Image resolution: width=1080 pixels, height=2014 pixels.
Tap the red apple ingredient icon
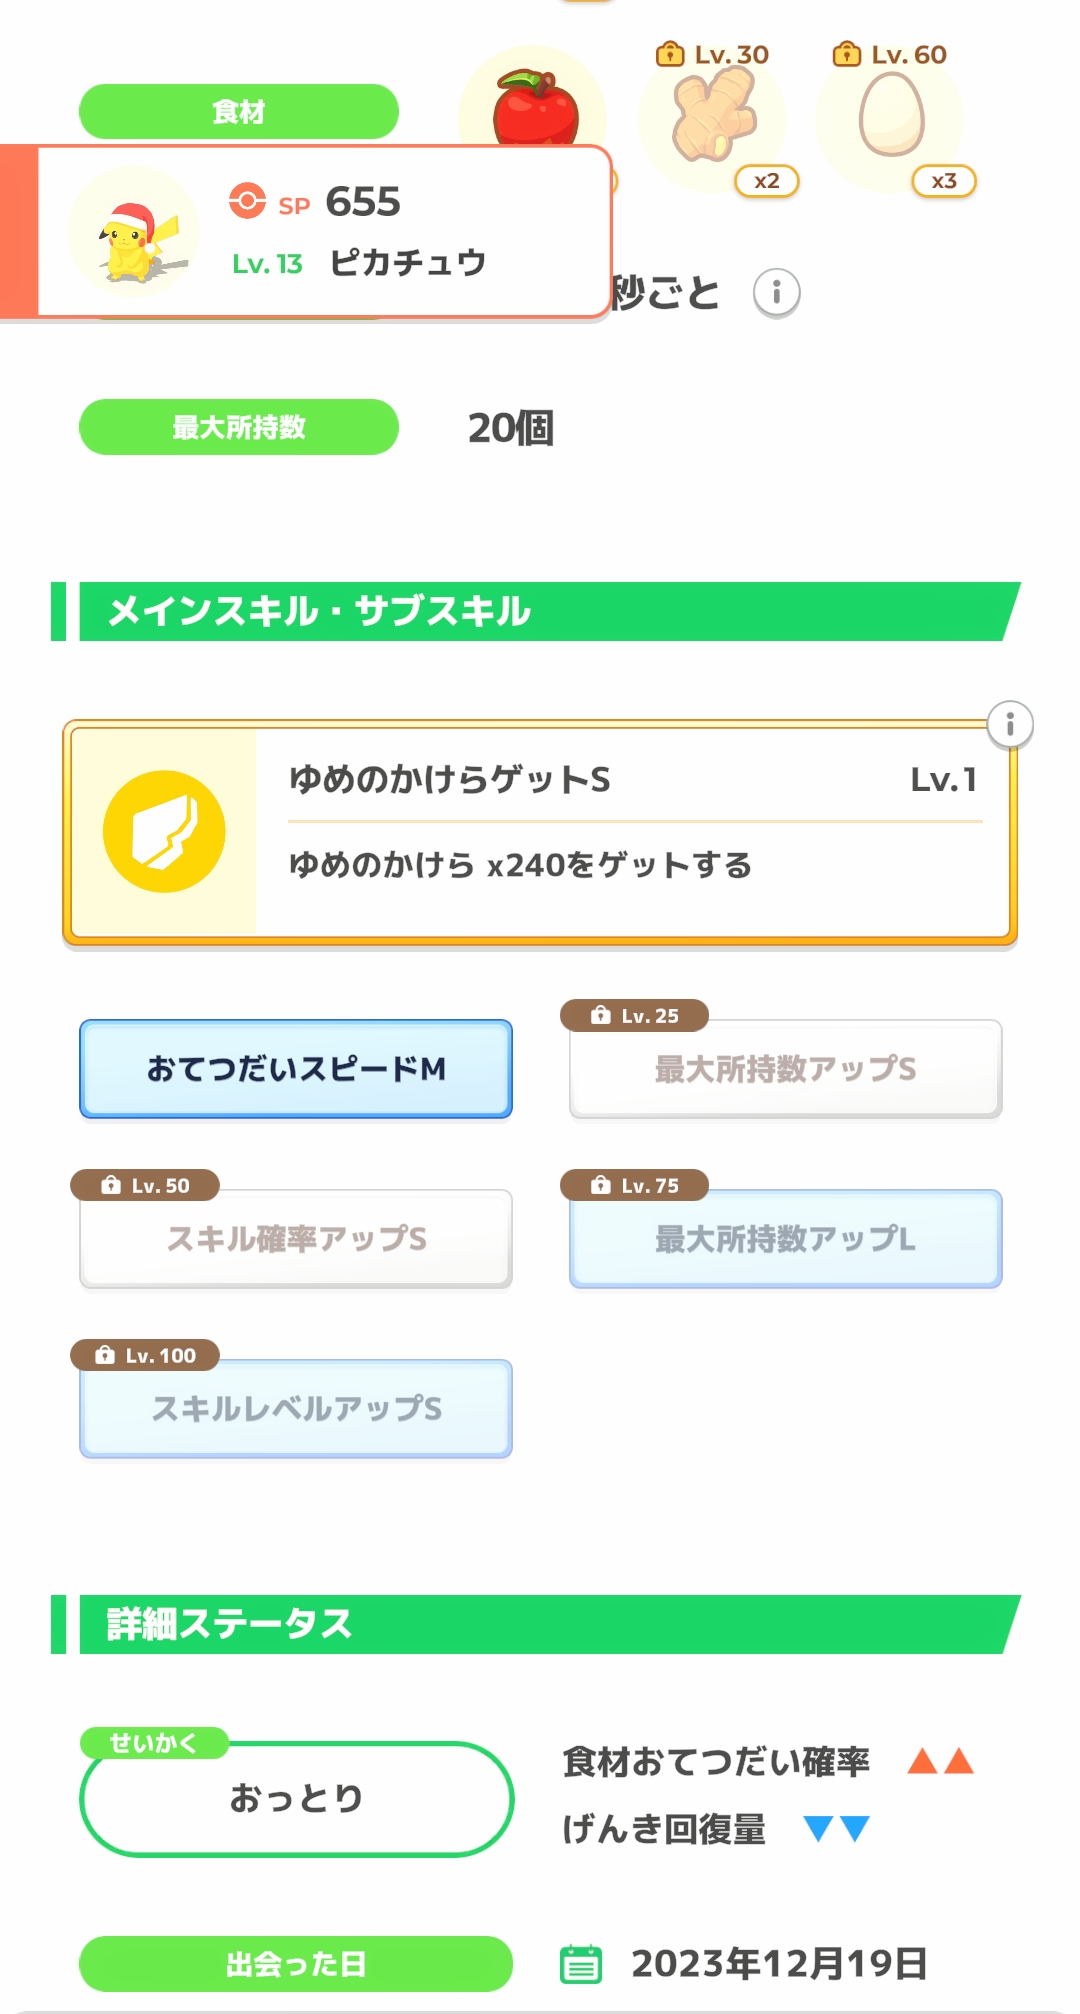pyautogui.click(x=535, y=105)
